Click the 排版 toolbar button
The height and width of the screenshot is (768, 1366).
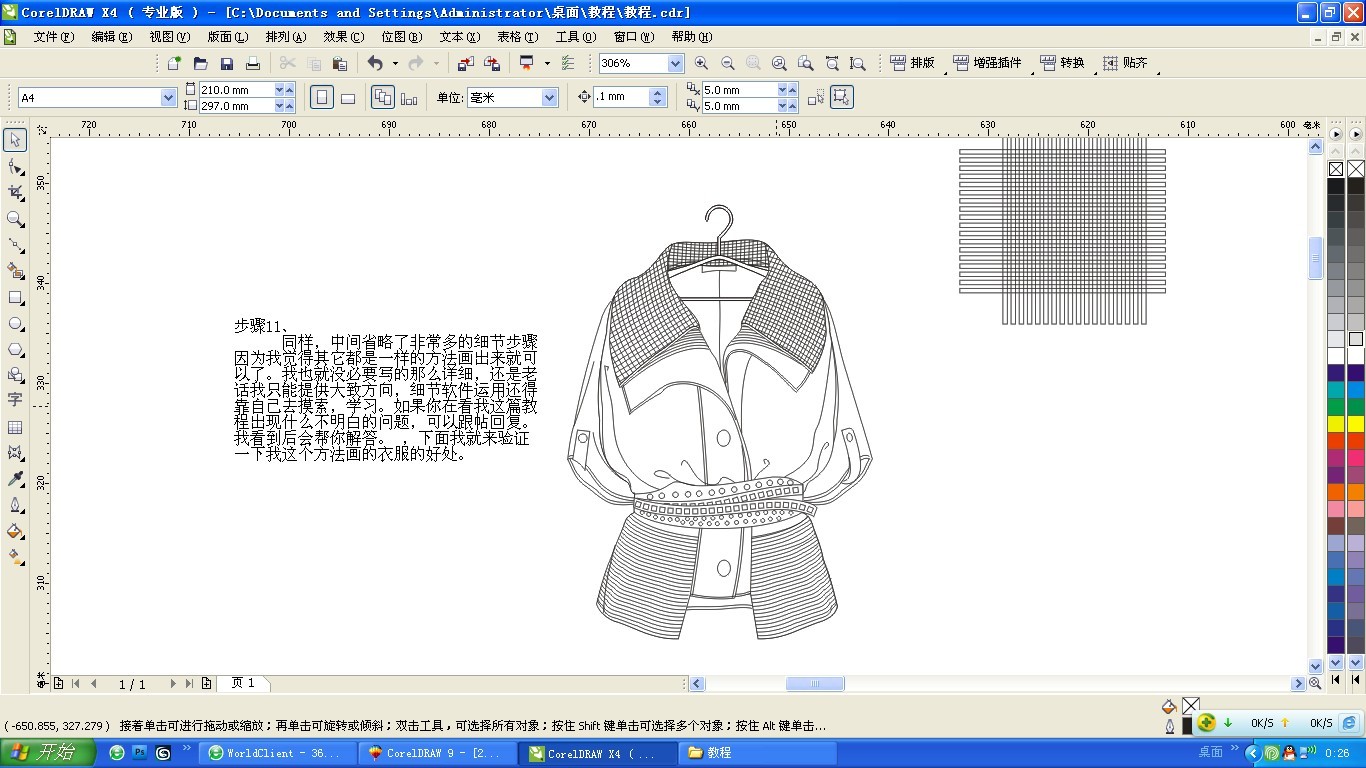coord(911,63)
